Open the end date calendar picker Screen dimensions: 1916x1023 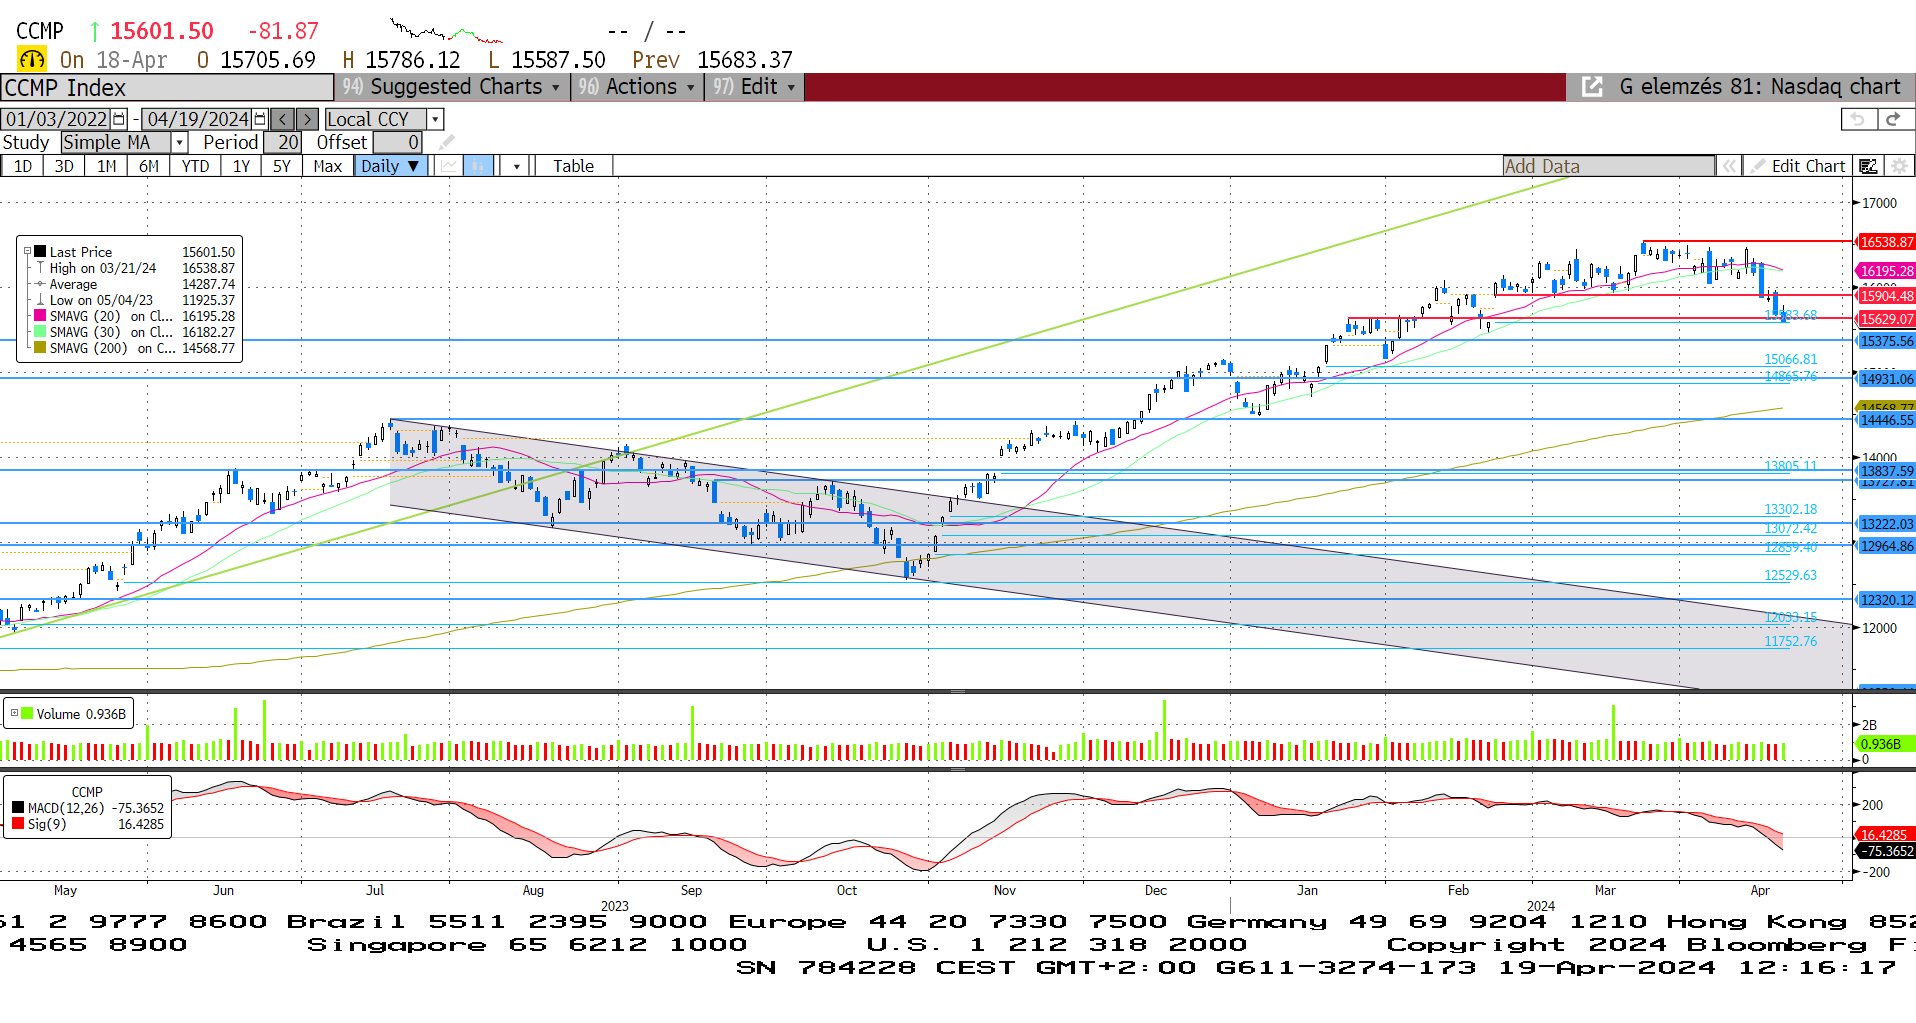[x=261, y=119]
